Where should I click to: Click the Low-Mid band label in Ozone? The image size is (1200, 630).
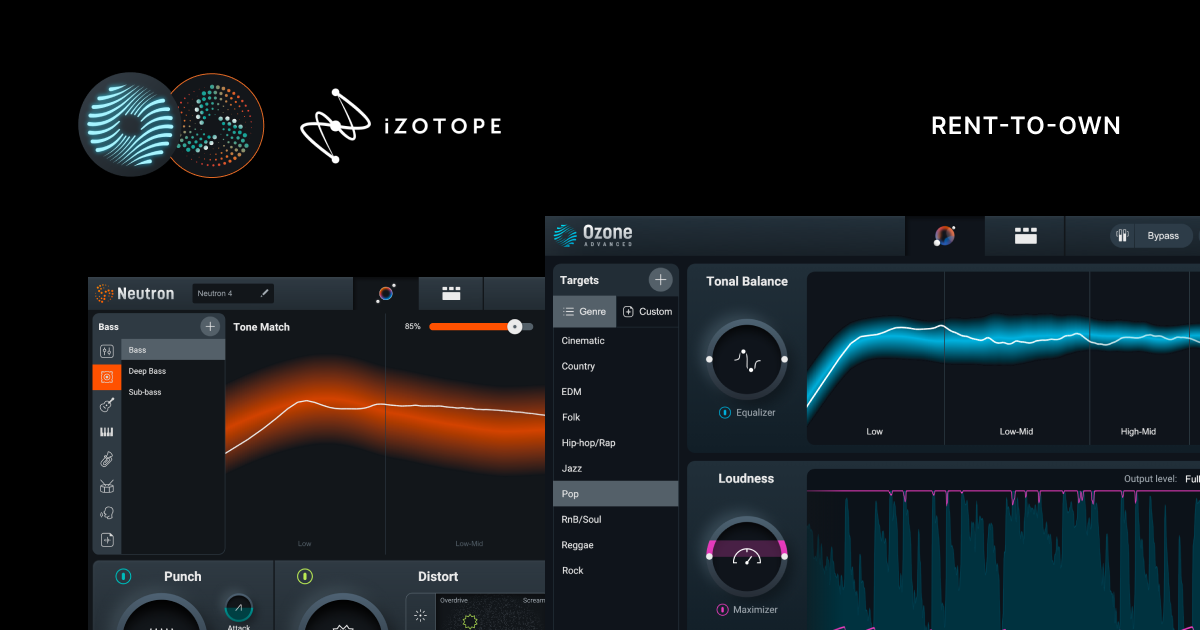[x=1016, y=432]
